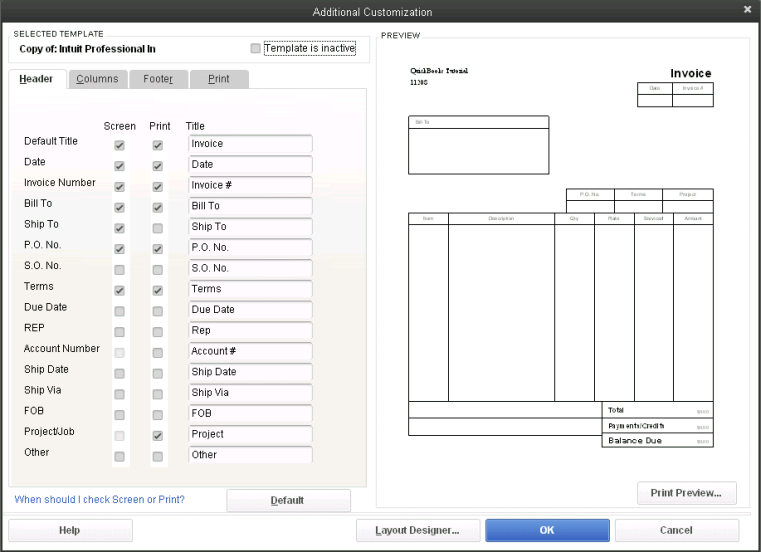Check Screen box for Ship Via

(x=119, y=394)
